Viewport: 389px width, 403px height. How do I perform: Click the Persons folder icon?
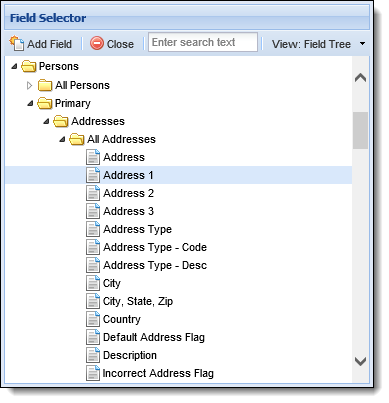pyautogui.click(x=29, y=66)
